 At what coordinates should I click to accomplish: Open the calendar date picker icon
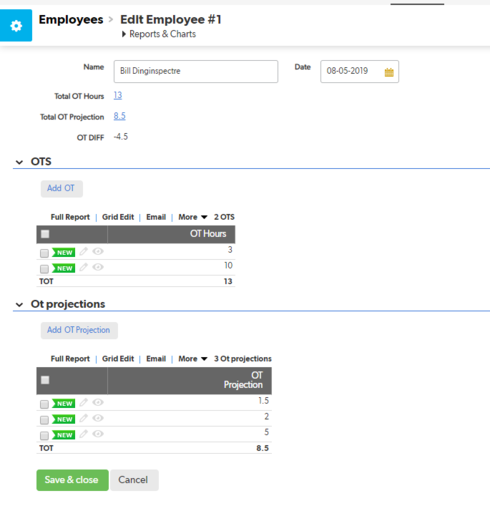click(389, 72)
